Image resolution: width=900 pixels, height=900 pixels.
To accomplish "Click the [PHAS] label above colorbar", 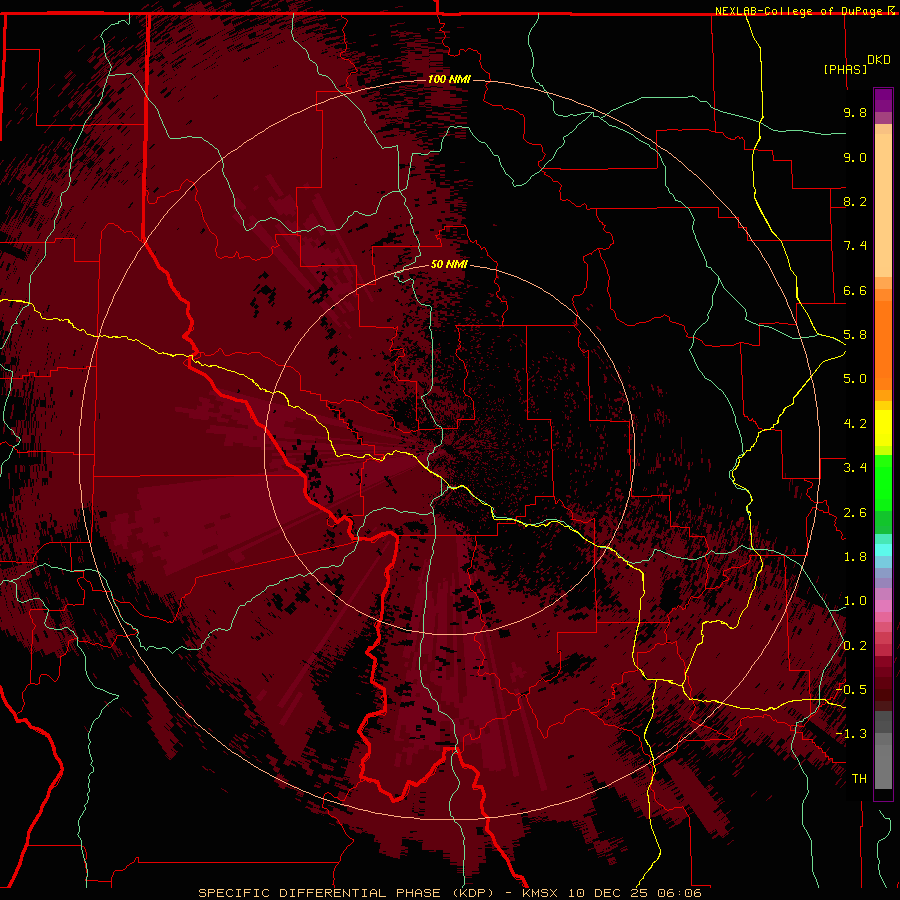I will click(845, 69).
